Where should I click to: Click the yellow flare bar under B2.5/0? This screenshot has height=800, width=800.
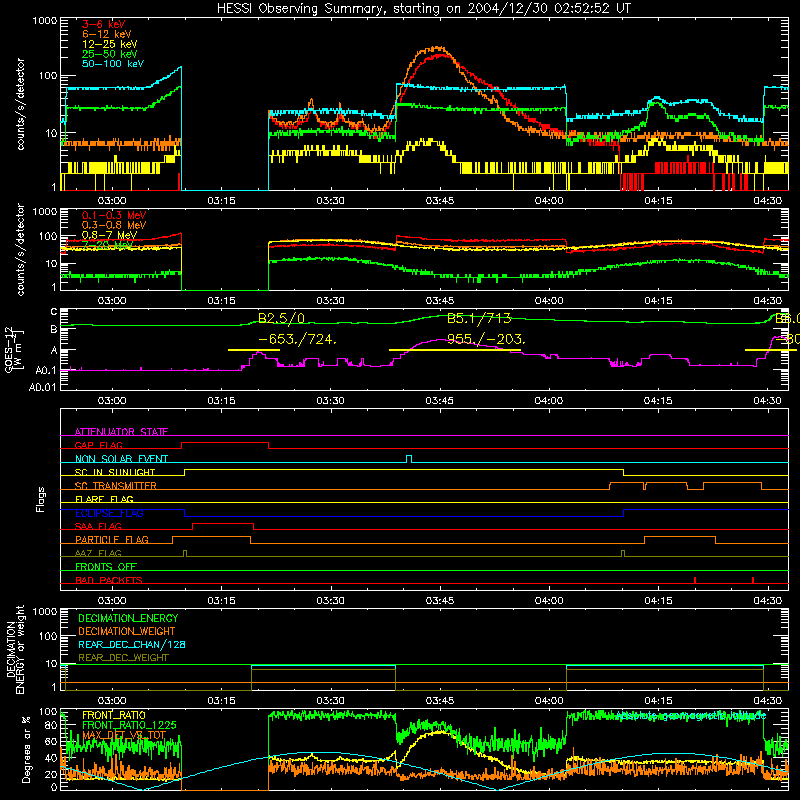coord(254,350)
